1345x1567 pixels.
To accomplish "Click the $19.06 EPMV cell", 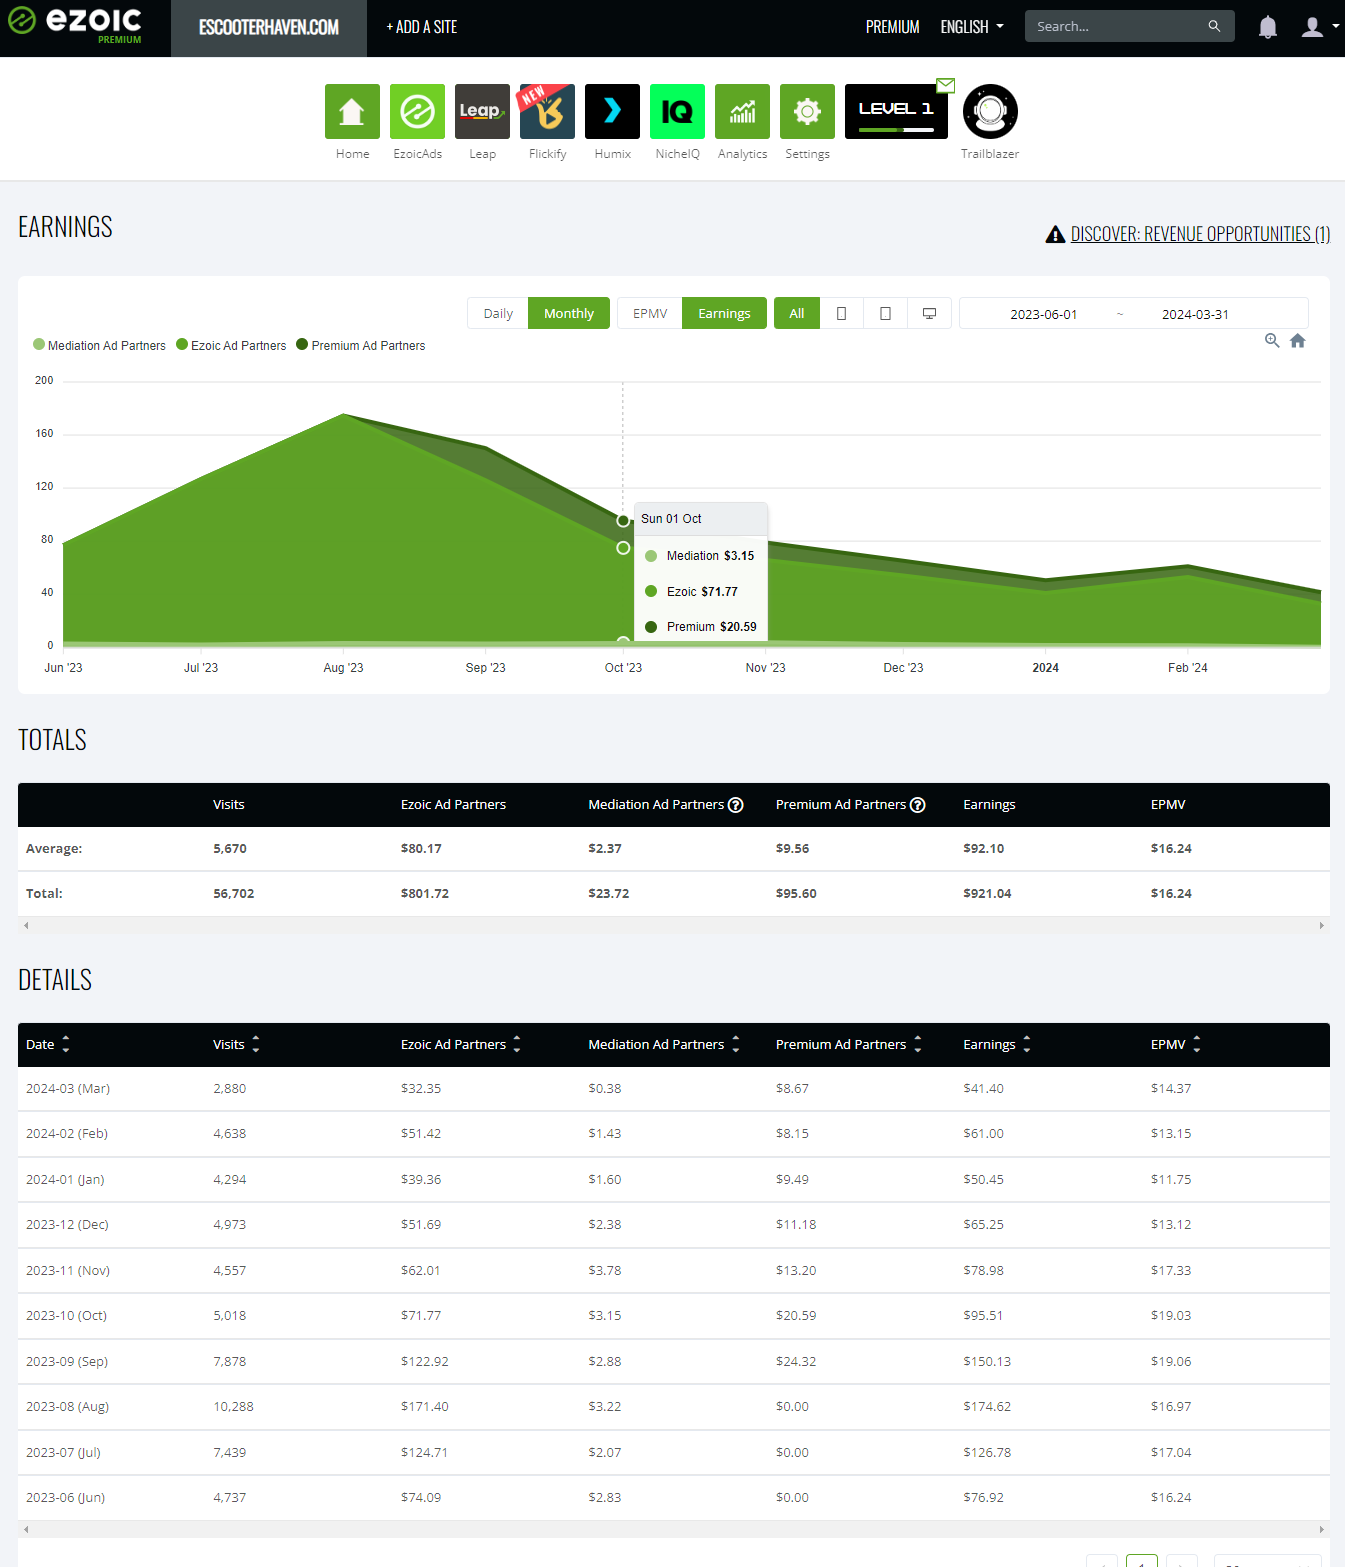I will 1171,1361.
